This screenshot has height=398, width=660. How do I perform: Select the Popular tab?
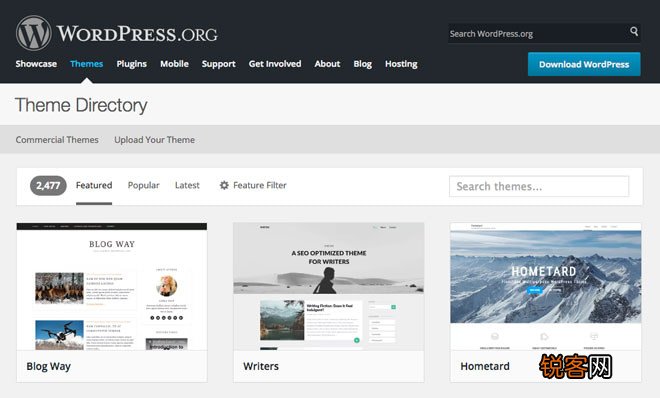pos(144,186)
